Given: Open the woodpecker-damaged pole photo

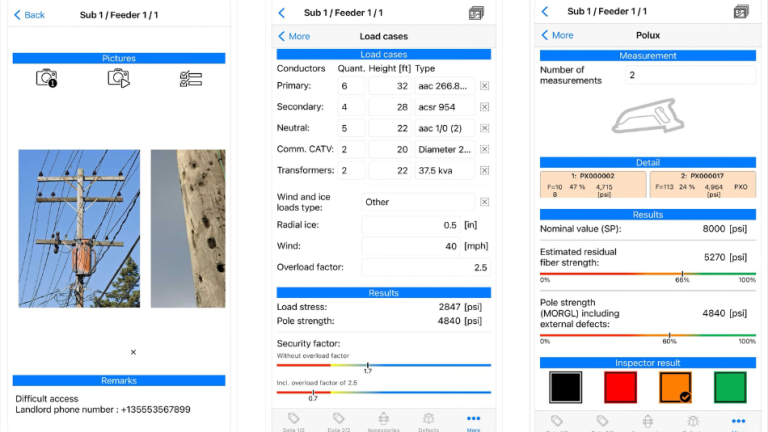Looking at the screenshot, I should pos(188,229).
